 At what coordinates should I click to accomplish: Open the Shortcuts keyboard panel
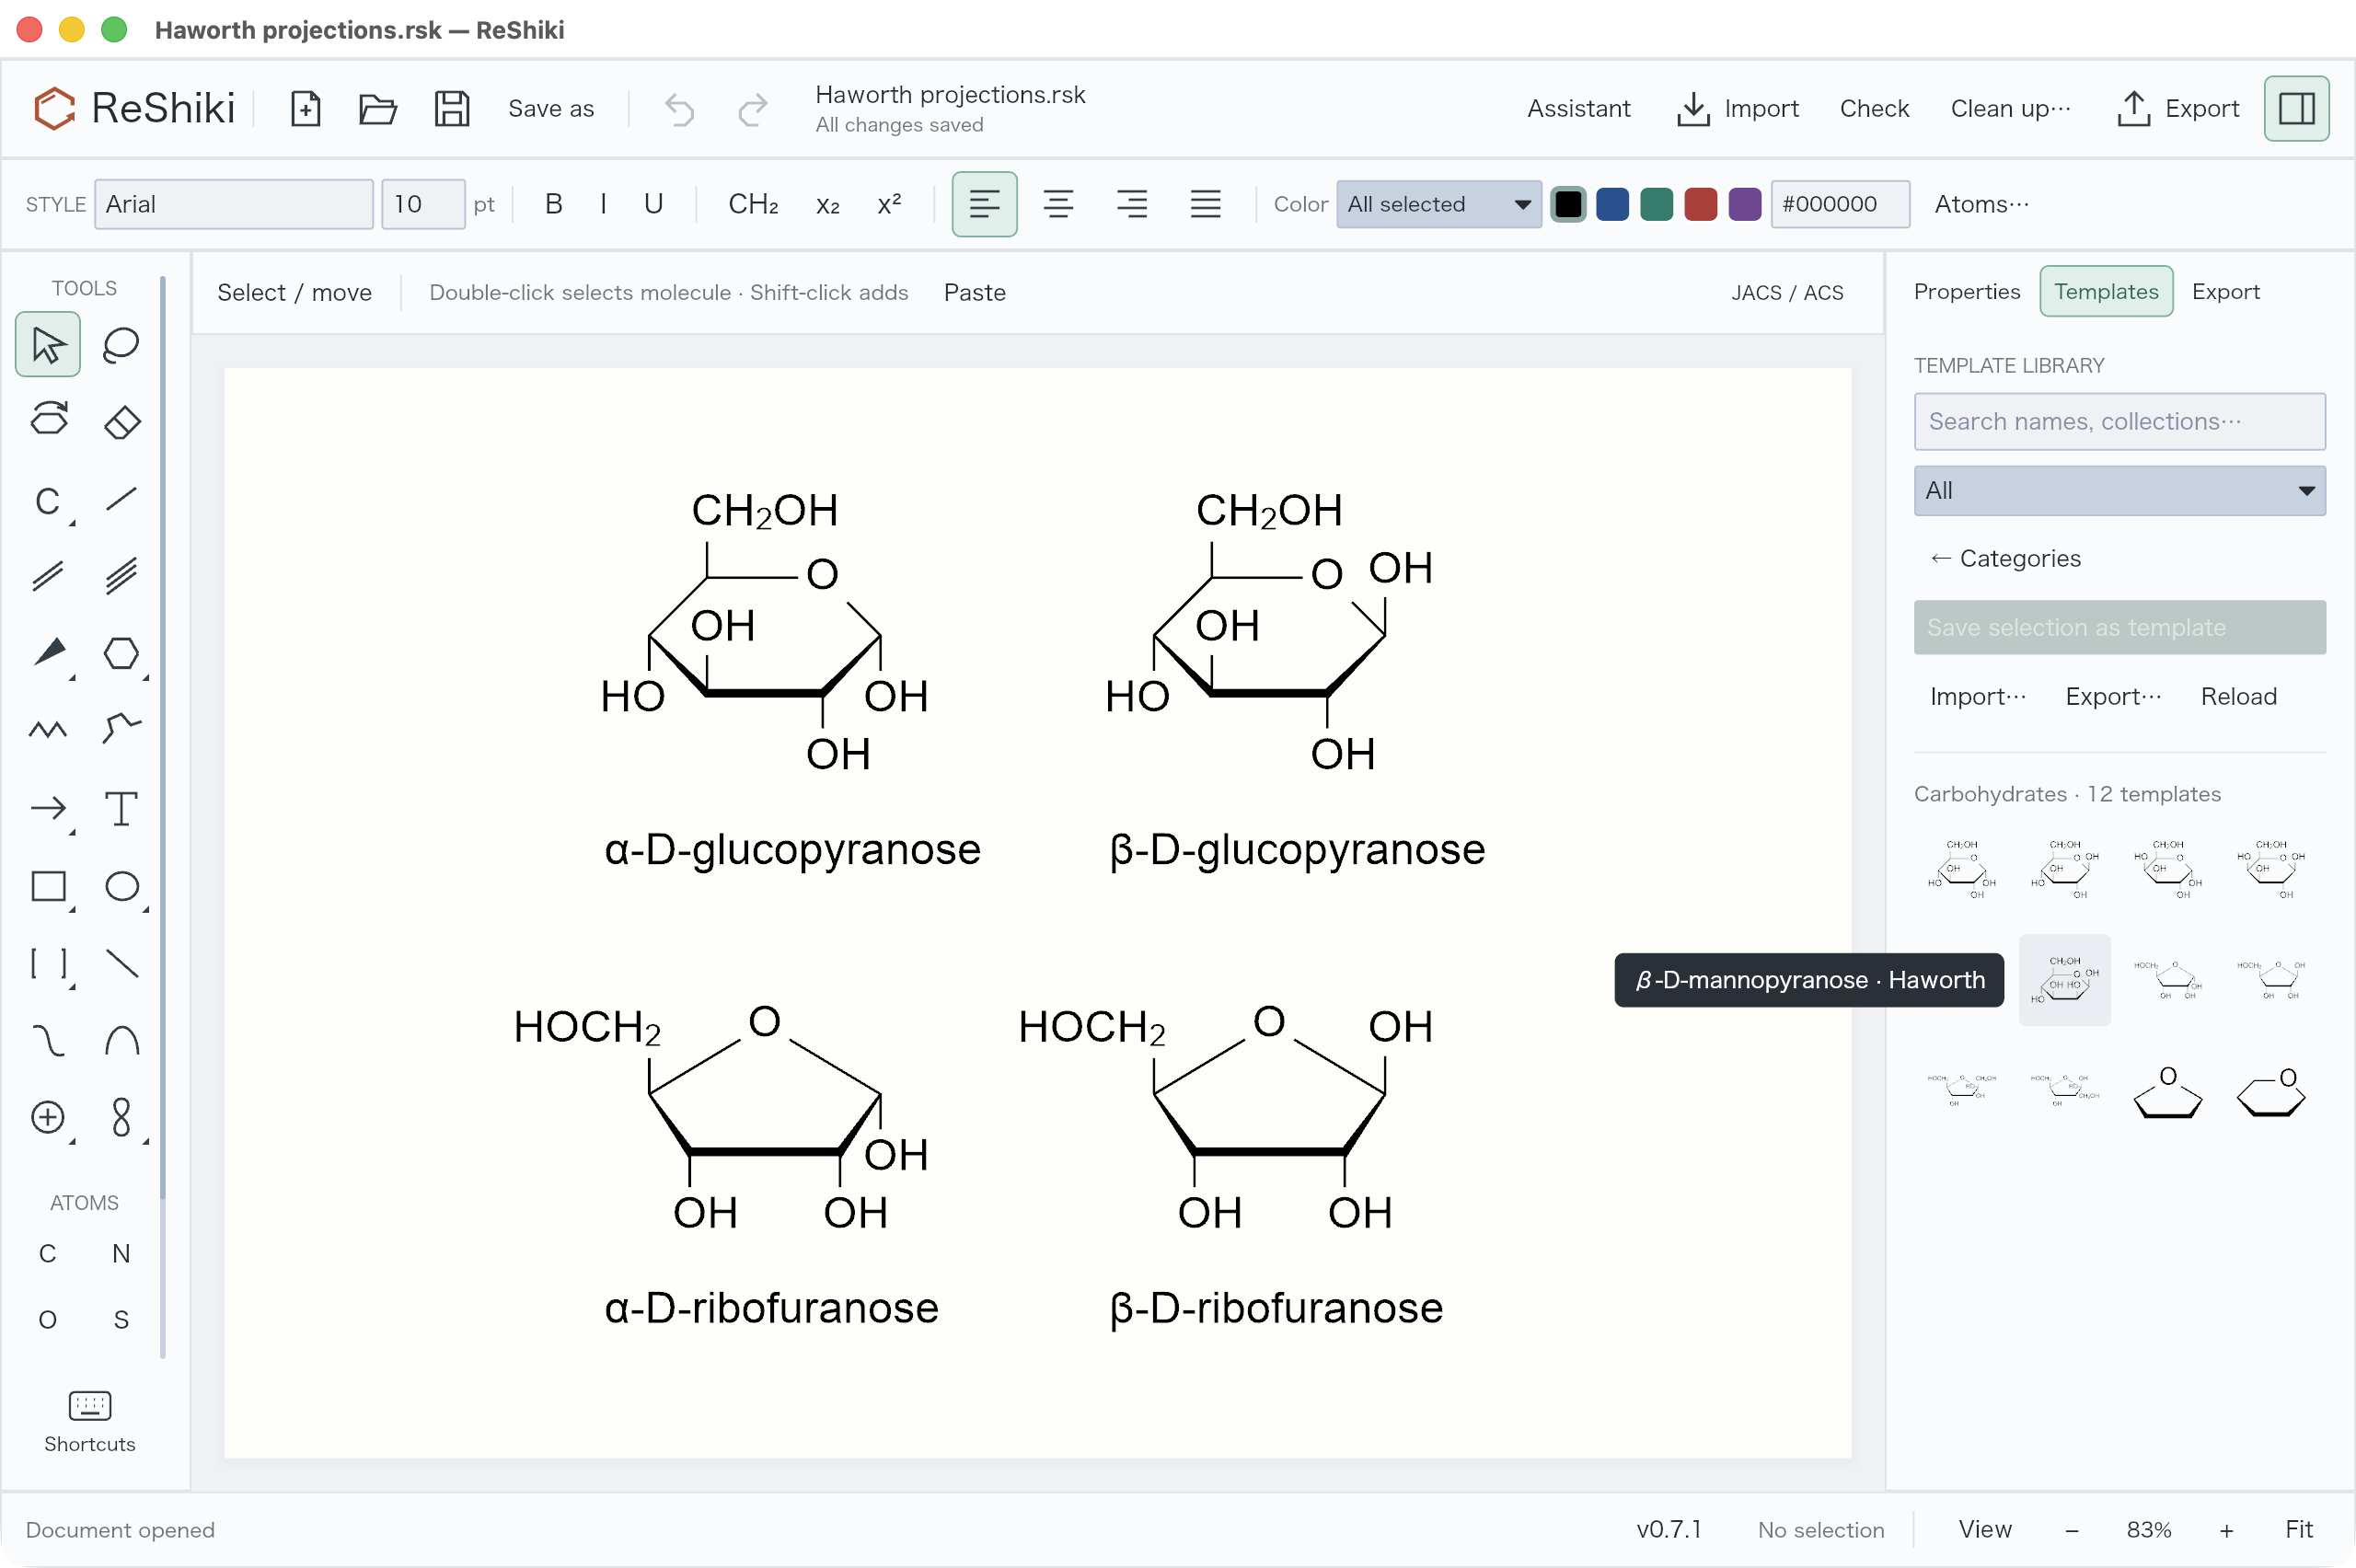[90, 1421]
